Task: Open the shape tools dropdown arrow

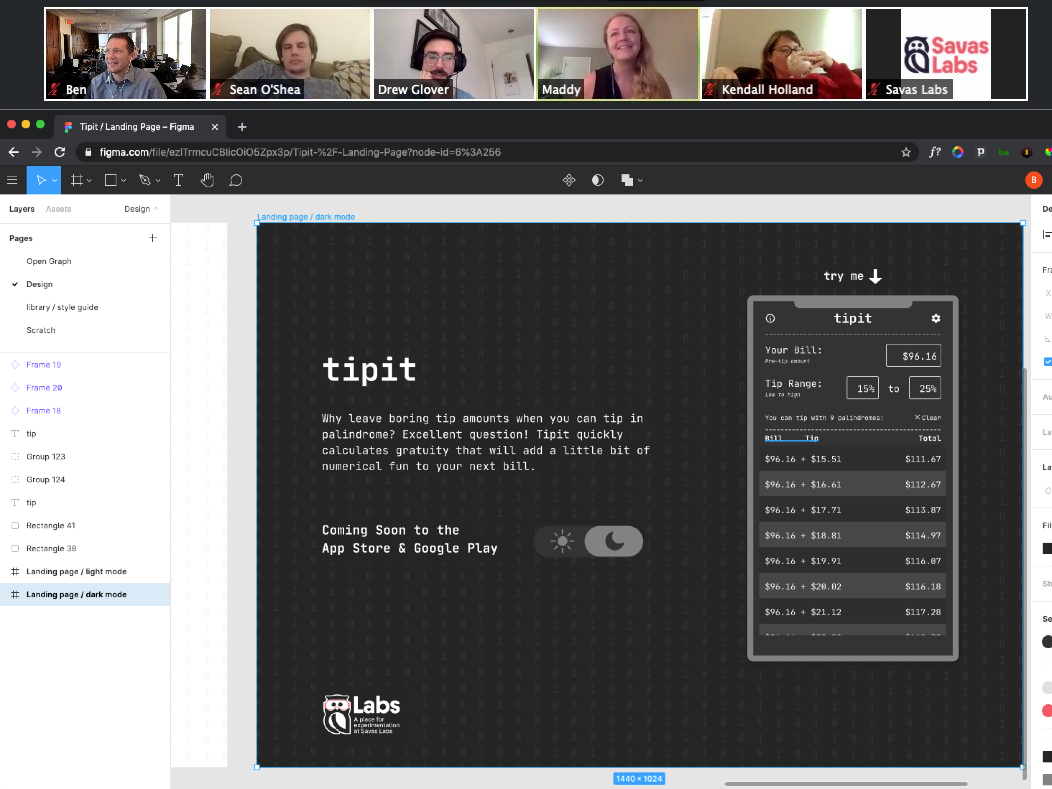Action: [124, 181]
